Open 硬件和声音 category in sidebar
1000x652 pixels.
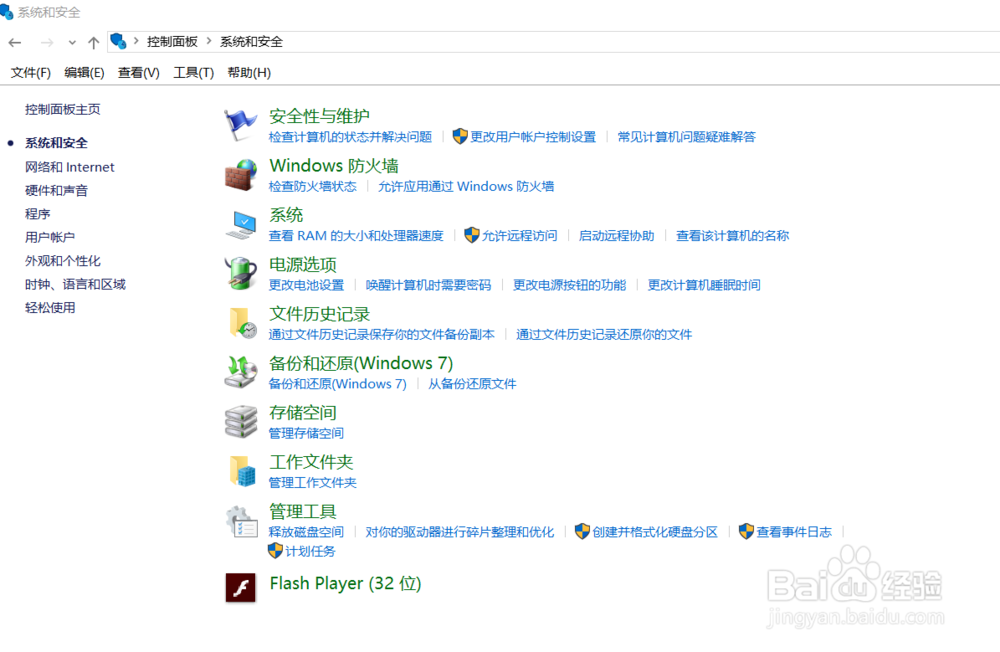pyautogui.click(x=56, y=190)
